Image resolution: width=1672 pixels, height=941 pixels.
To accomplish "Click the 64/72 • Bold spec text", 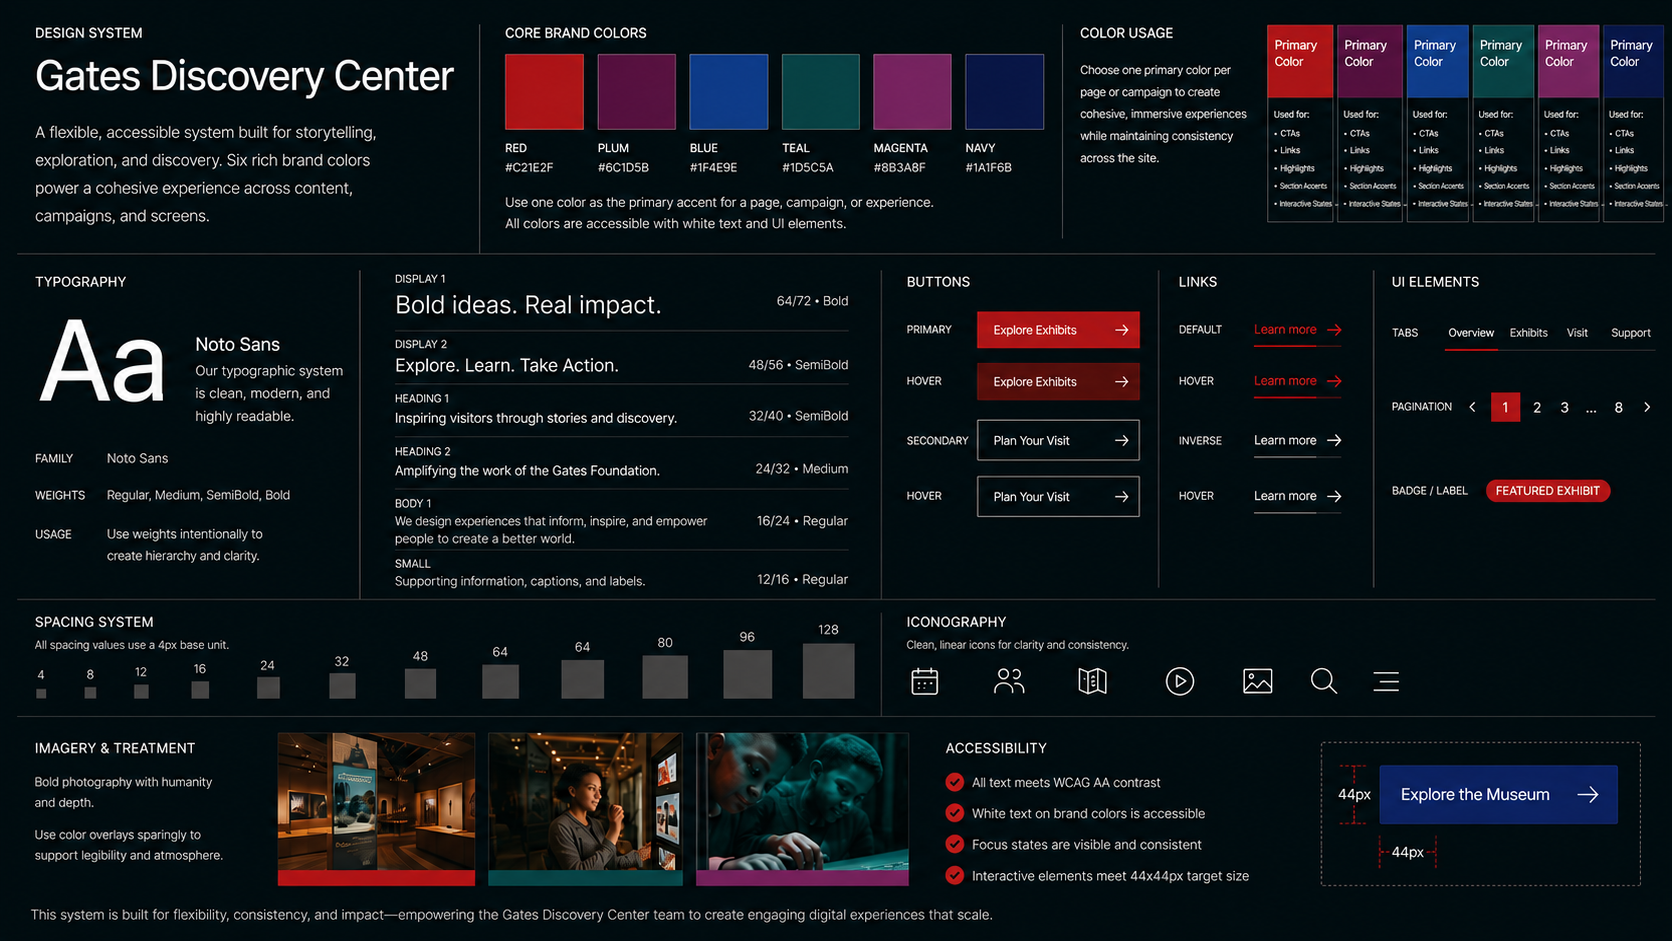I will tap(812, 301).
